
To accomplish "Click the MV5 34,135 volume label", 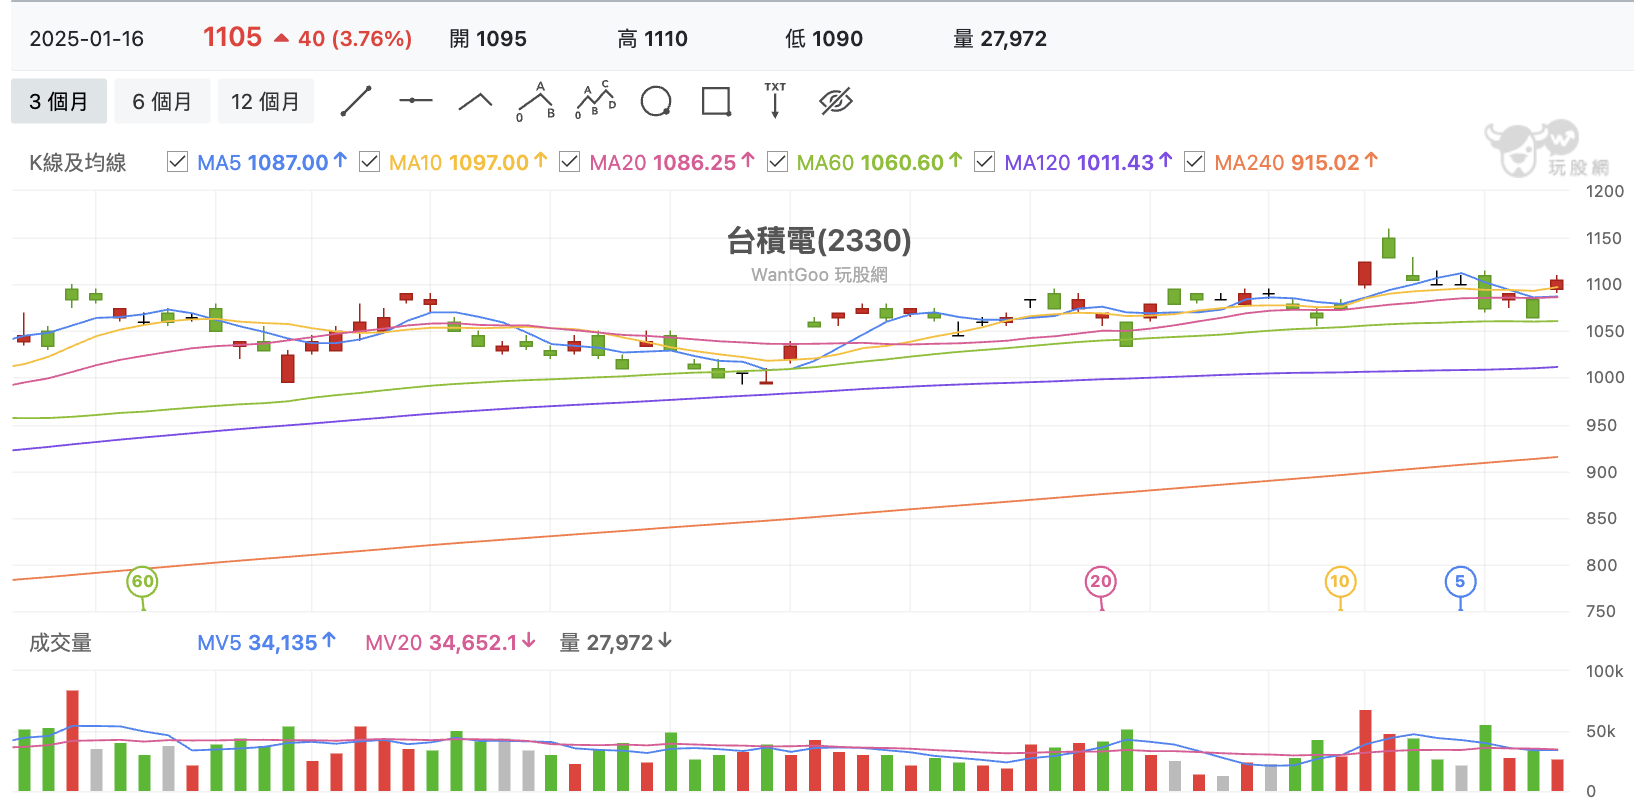I will click(x=267, y=643).
